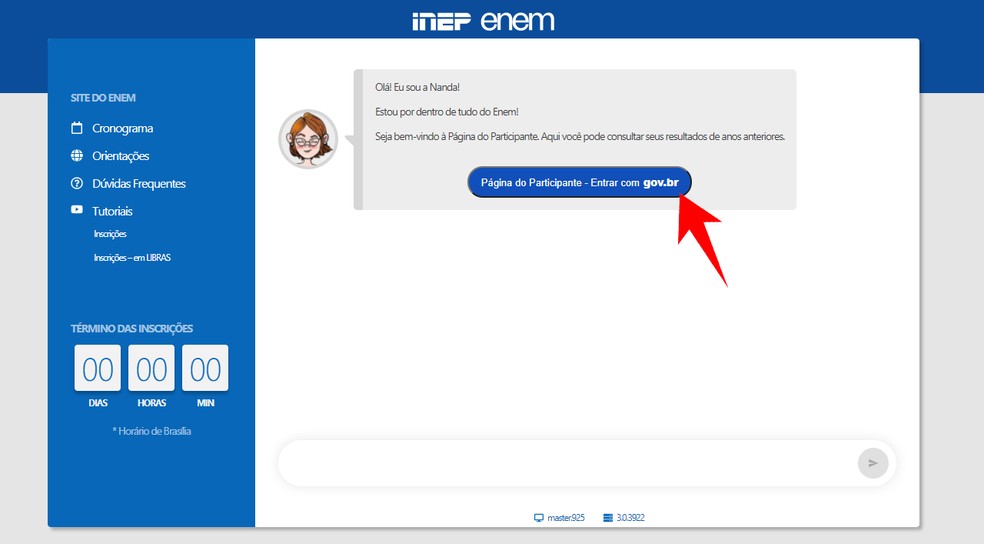Click the TÉRMINO DAS INSCRIÇÕES heading
The height and width of the screenshot is (544, 984).
(x=132, y=328)
